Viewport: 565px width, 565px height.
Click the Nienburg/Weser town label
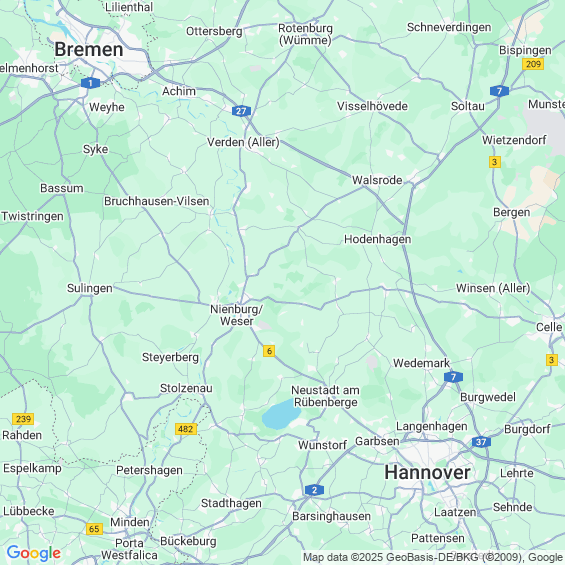(x=236, y=315)
